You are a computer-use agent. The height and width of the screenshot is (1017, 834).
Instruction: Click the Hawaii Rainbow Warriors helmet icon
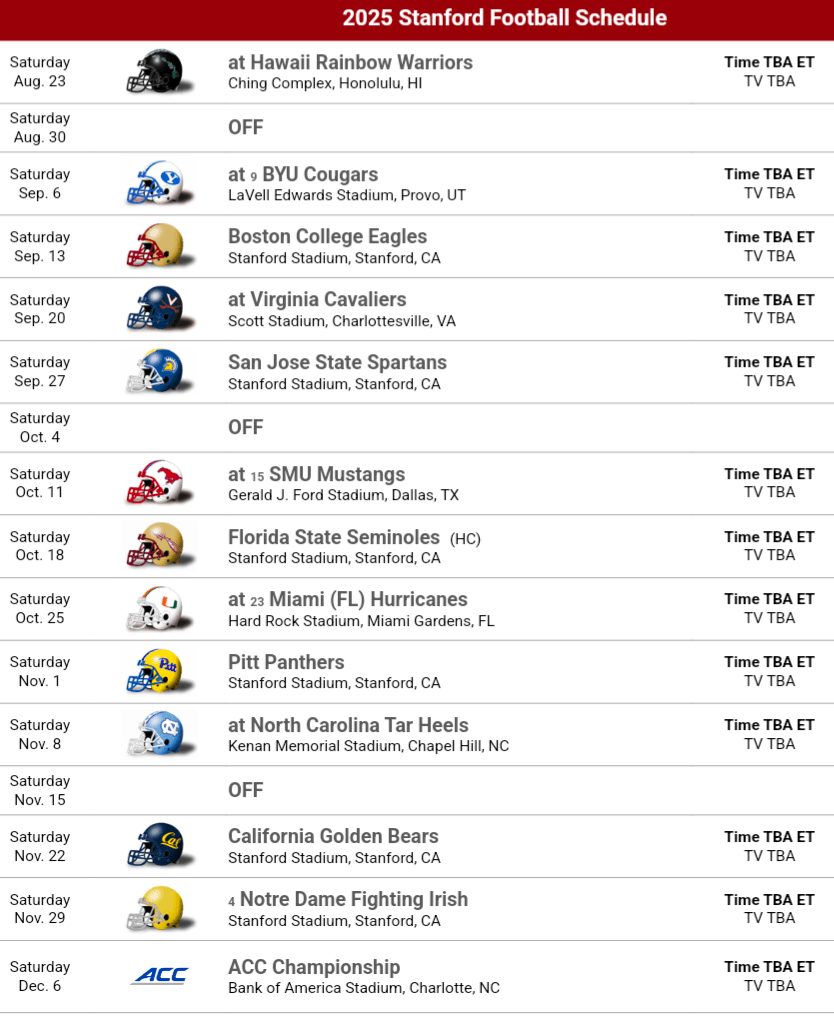(x=155, y=72)
